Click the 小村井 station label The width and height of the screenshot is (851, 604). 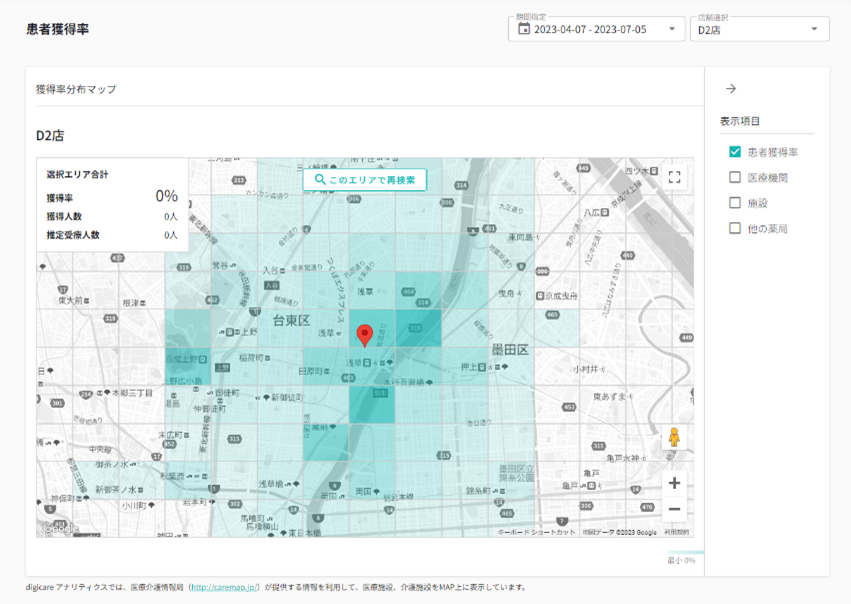[x=585, y=369]
